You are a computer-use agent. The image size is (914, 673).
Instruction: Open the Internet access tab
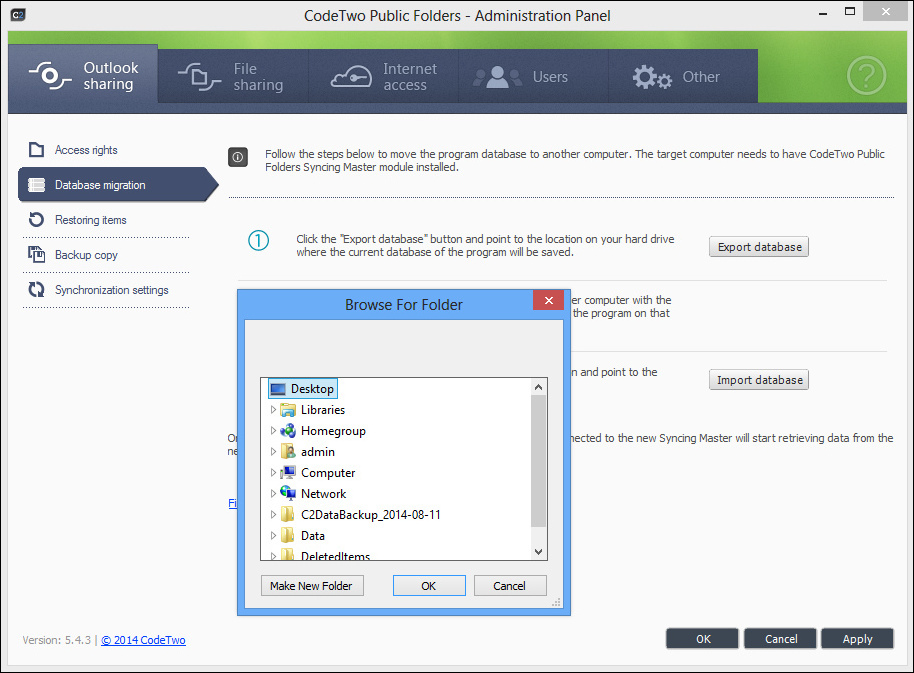384,76
